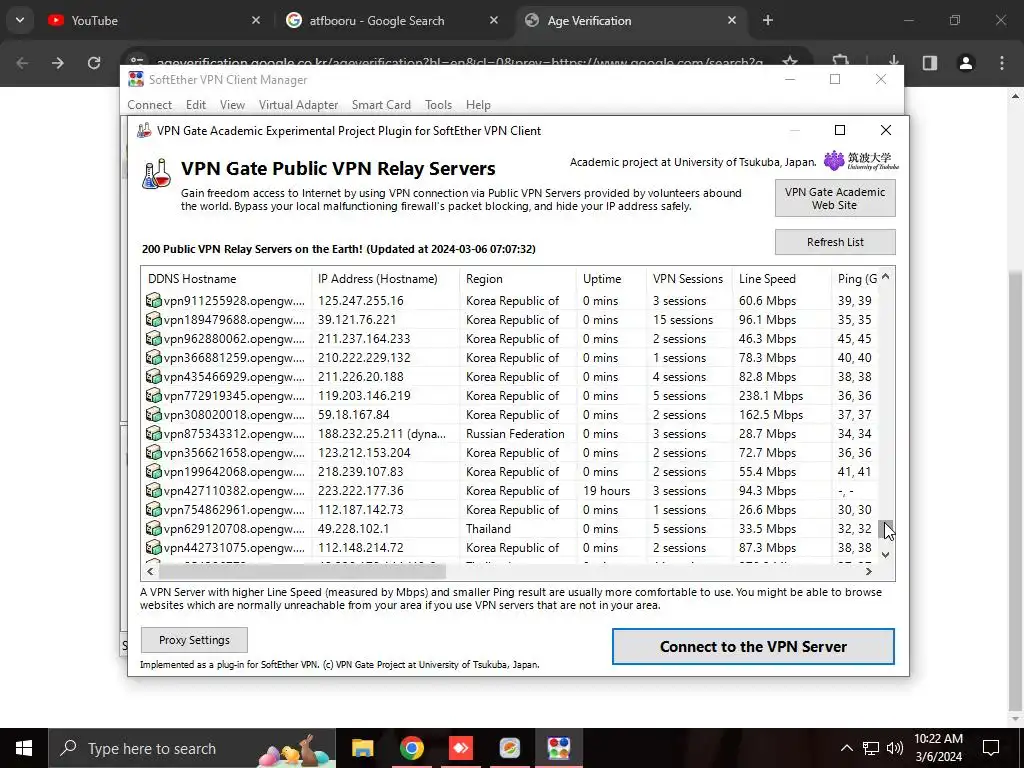
Task: Switch to atfbooru Google Search tab
Action: tap(392, 20)
